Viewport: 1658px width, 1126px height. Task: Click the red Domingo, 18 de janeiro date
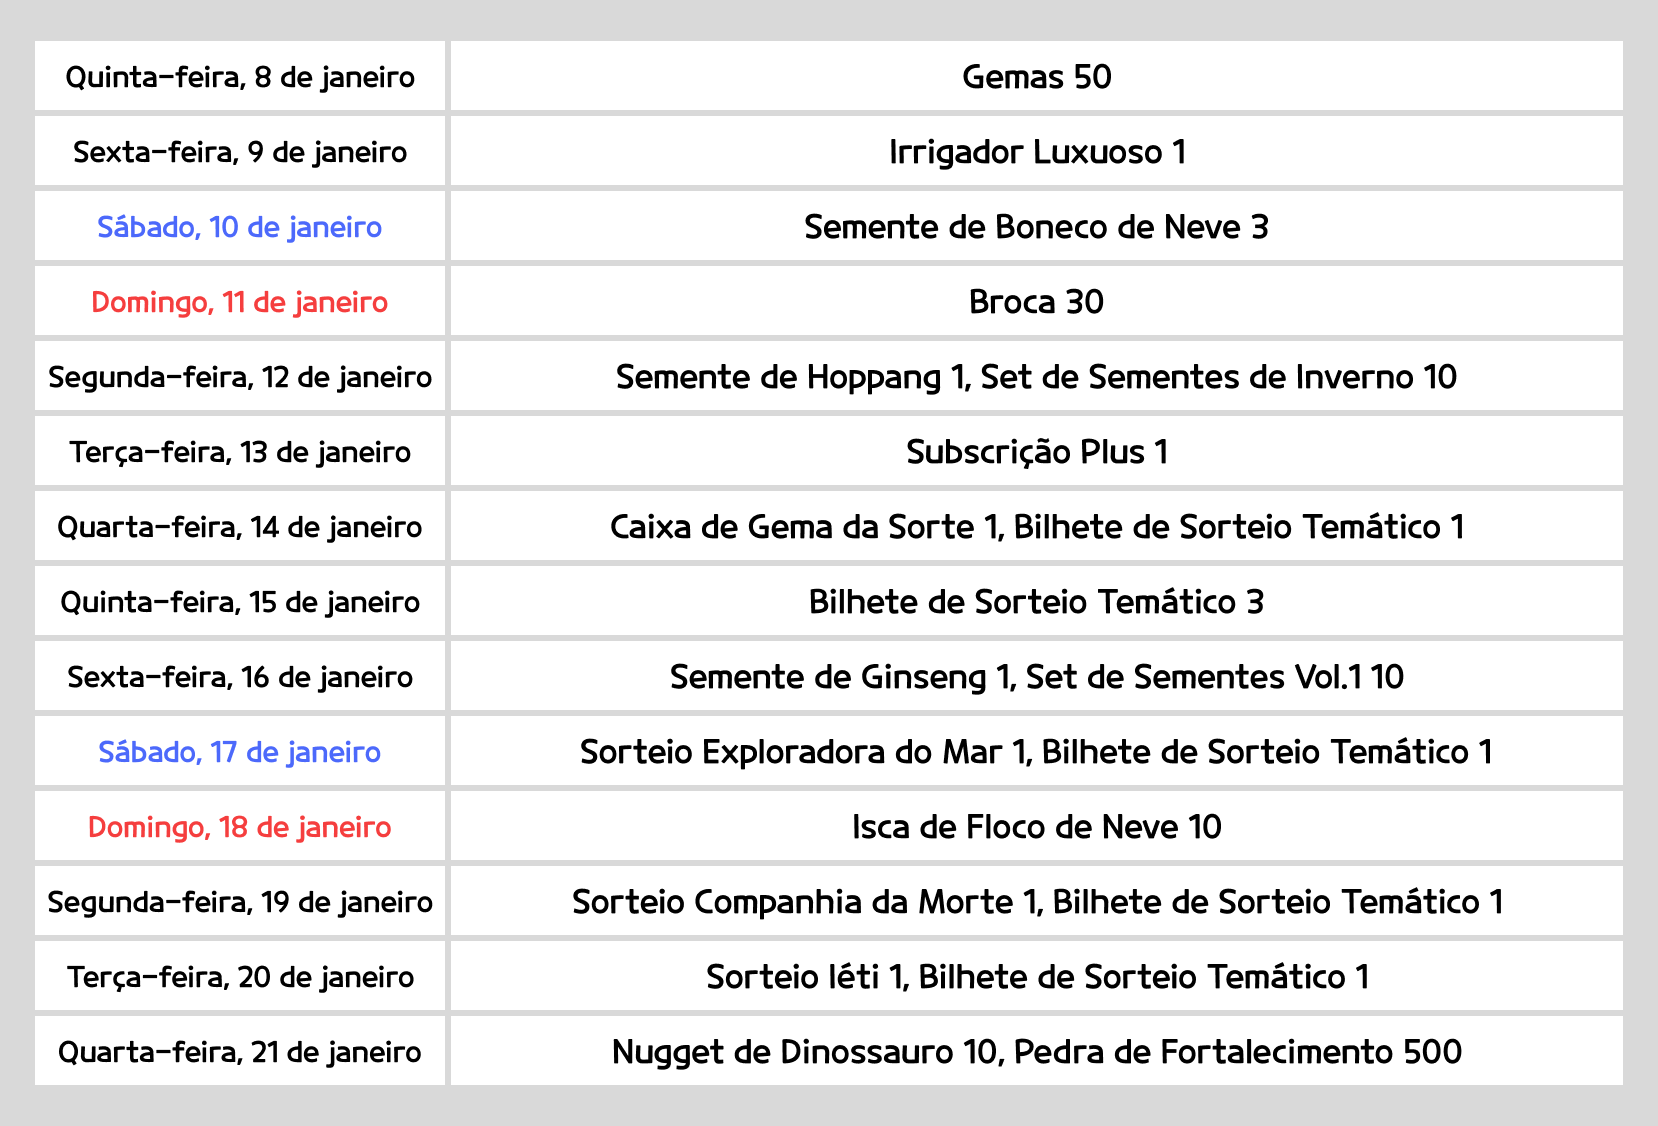click(240, 827)
